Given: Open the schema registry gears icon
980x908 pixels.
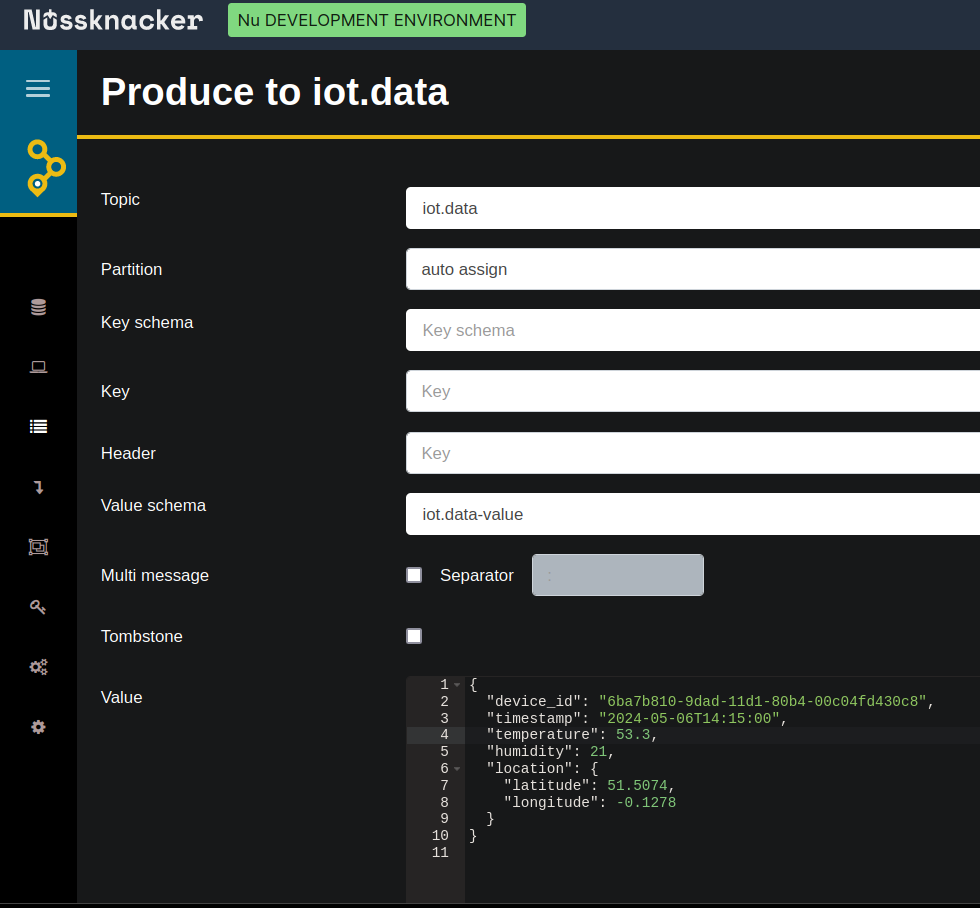Looking at the screenshot, I should [38, 667].
